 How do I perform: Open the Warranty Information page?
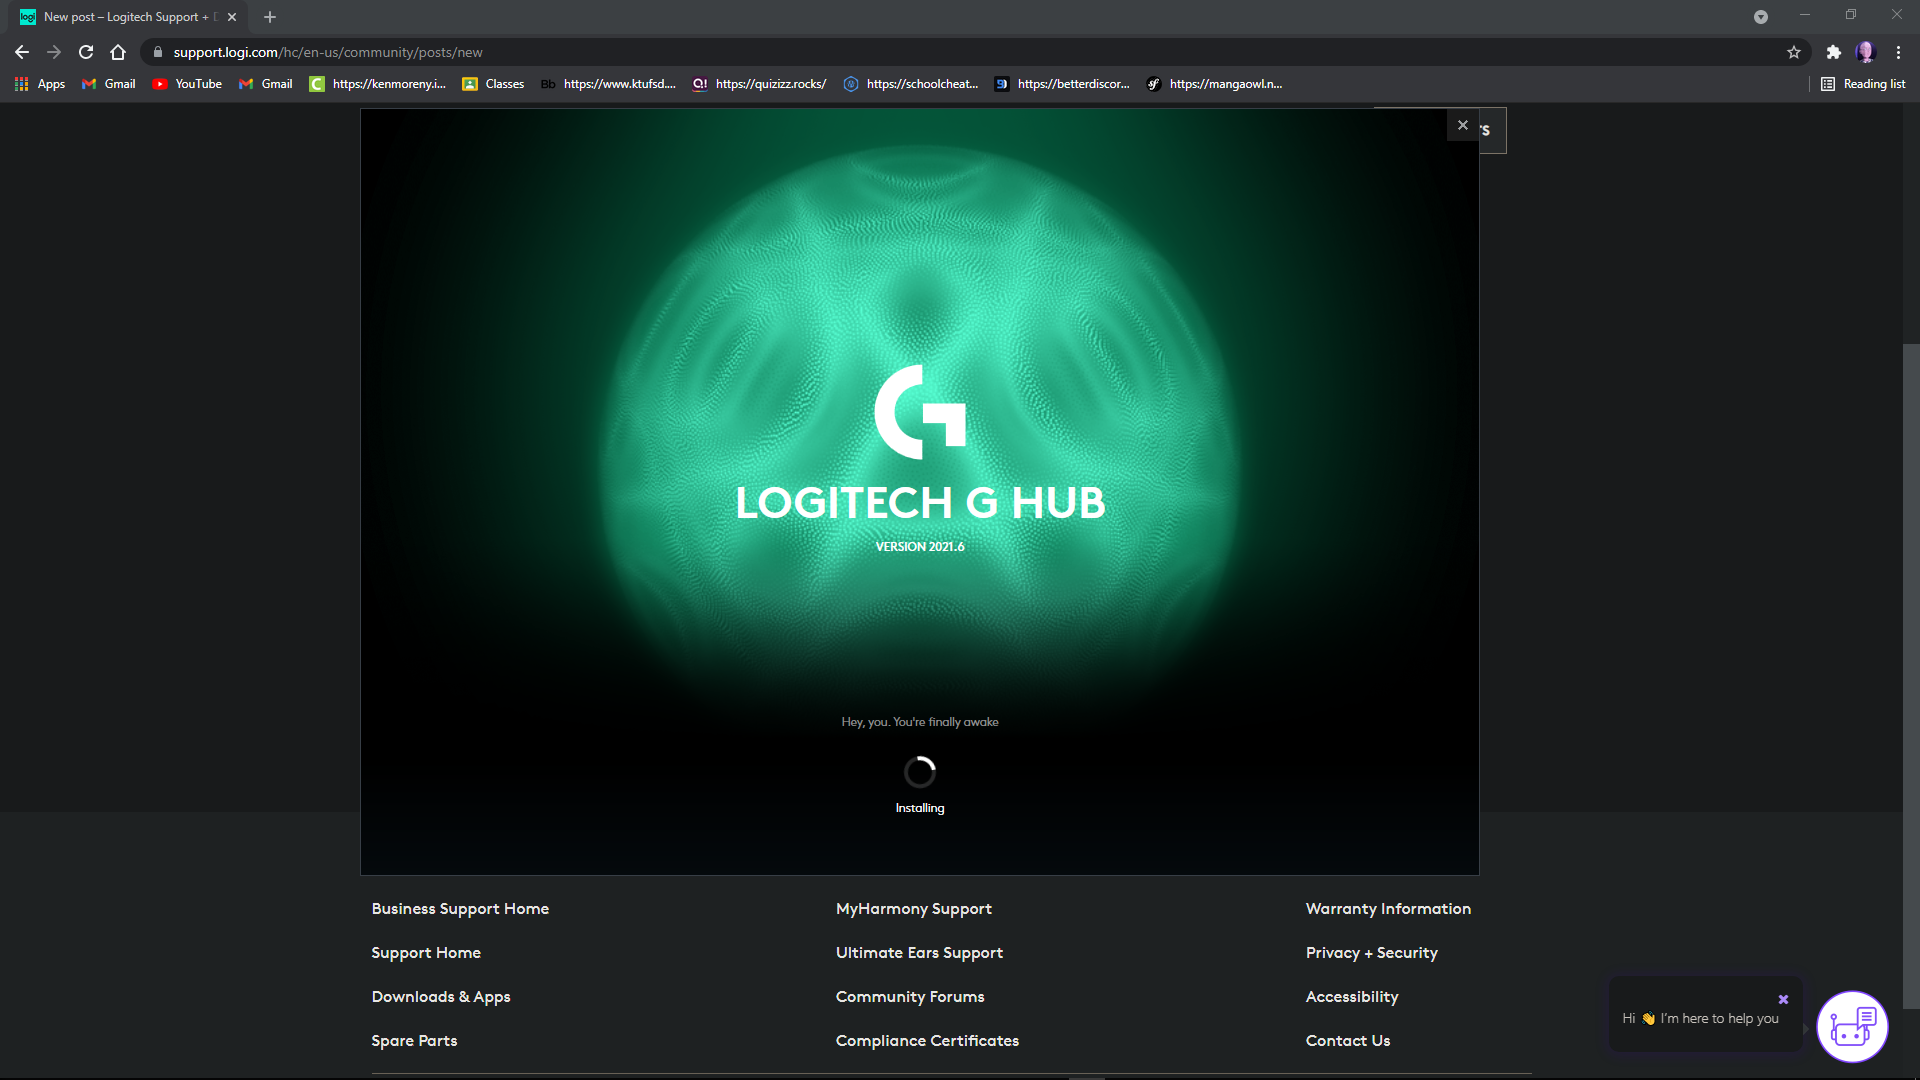(1389, 909)
